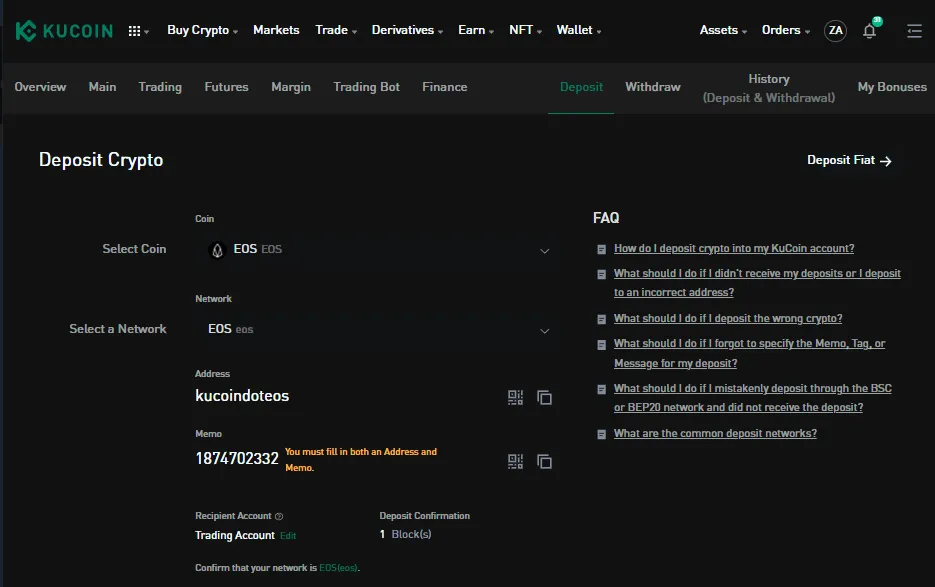Switch to the Futures tab
This screenshot has width=935, height=587.
[226, 87]
